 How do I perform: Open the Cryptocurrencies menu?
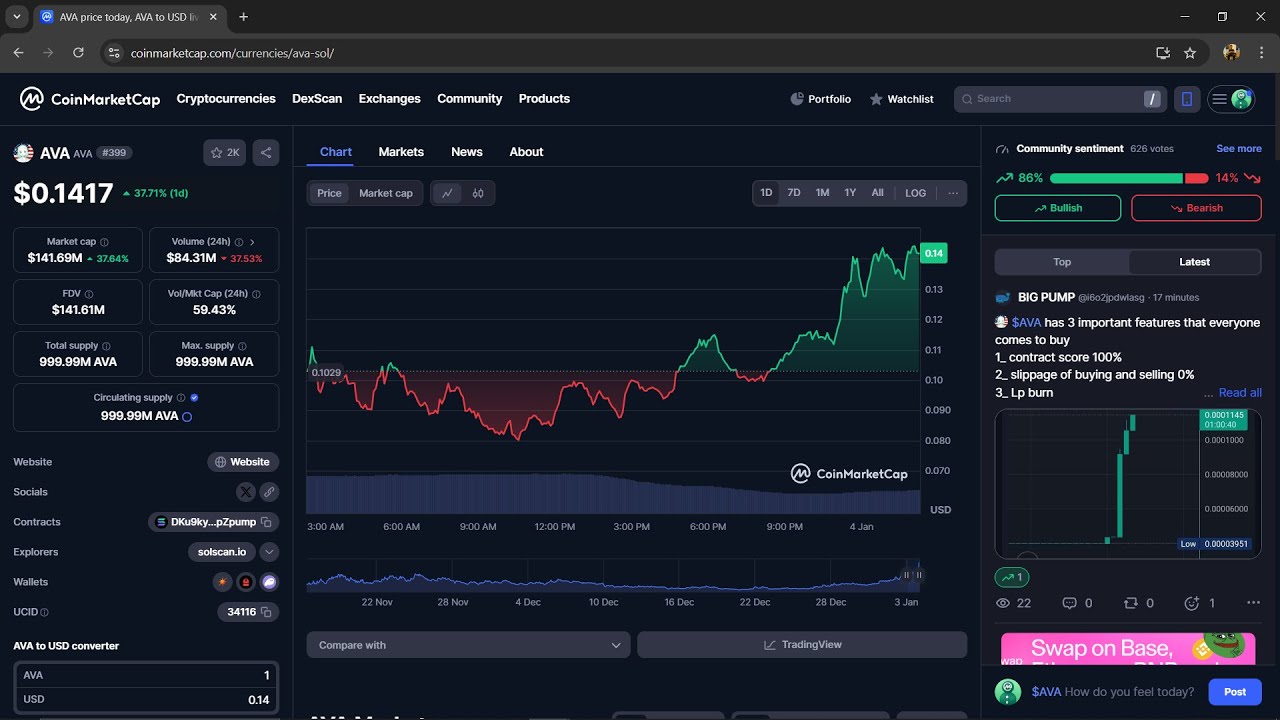pos(226,99)
